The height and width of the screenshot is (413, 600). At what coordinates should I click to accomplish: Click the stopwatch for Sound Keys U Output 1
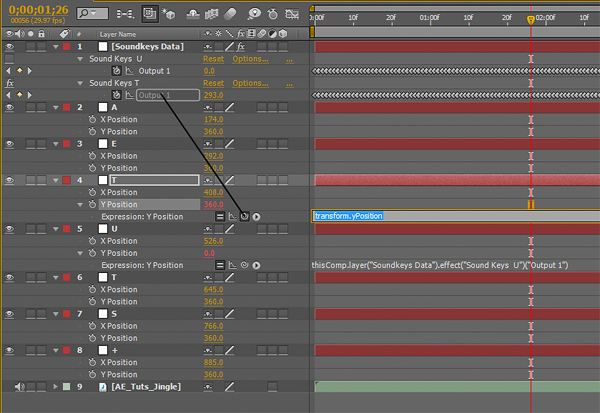116,71
